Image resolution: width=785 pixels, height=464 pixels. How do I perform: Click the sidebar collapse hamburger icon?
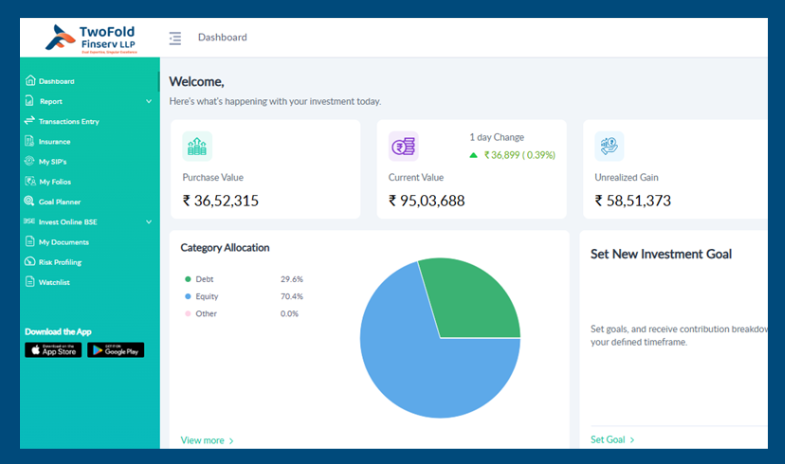pos(175,38)
